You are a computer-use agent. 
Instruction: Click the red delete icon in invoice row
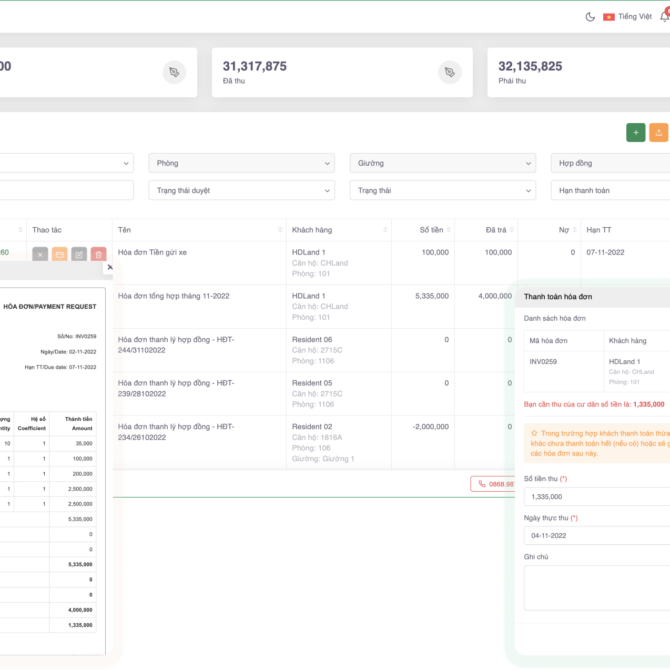tap(98, 255)
